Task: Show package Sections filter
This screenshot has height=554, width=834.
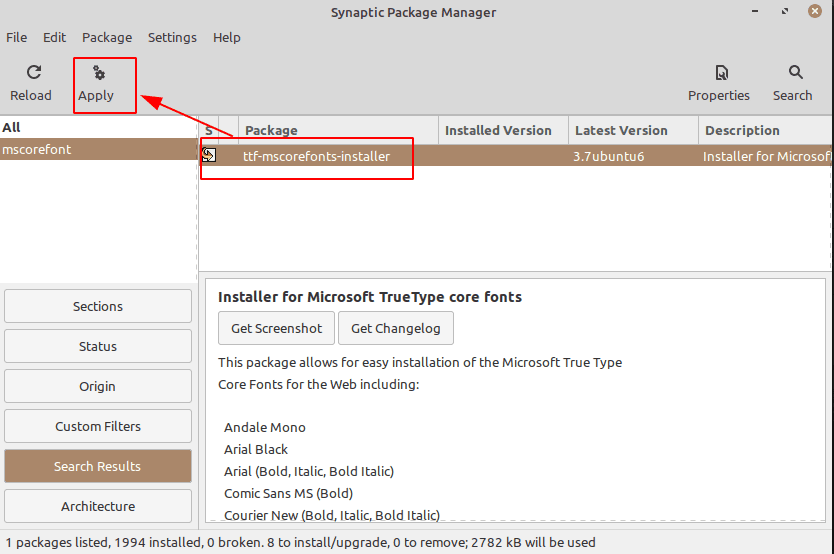Action: point(98,306)
